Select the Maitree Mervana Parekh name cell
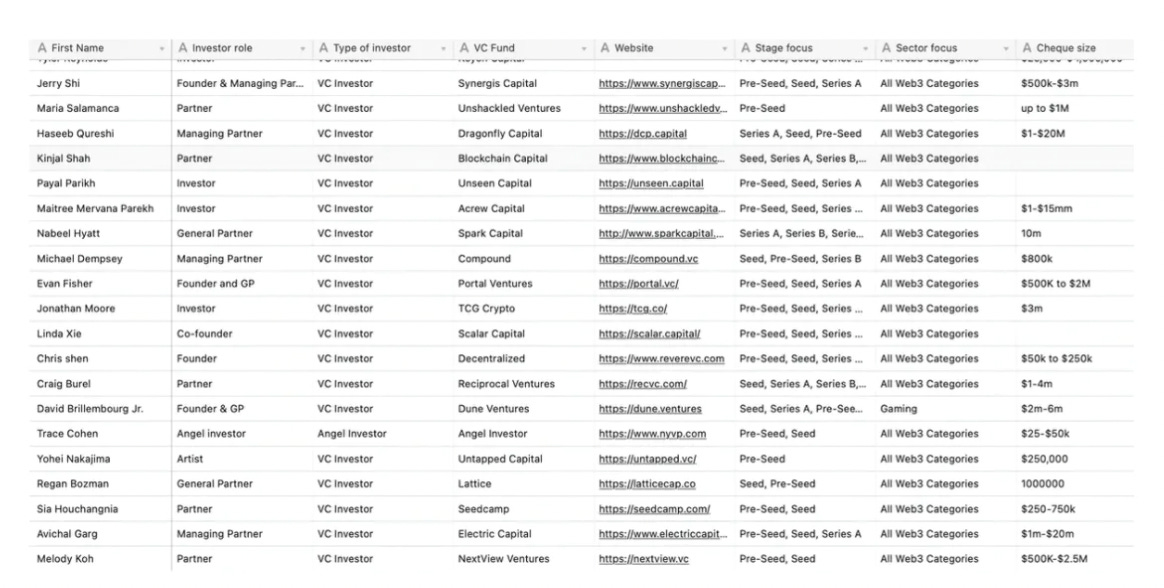 click(101, 209)
